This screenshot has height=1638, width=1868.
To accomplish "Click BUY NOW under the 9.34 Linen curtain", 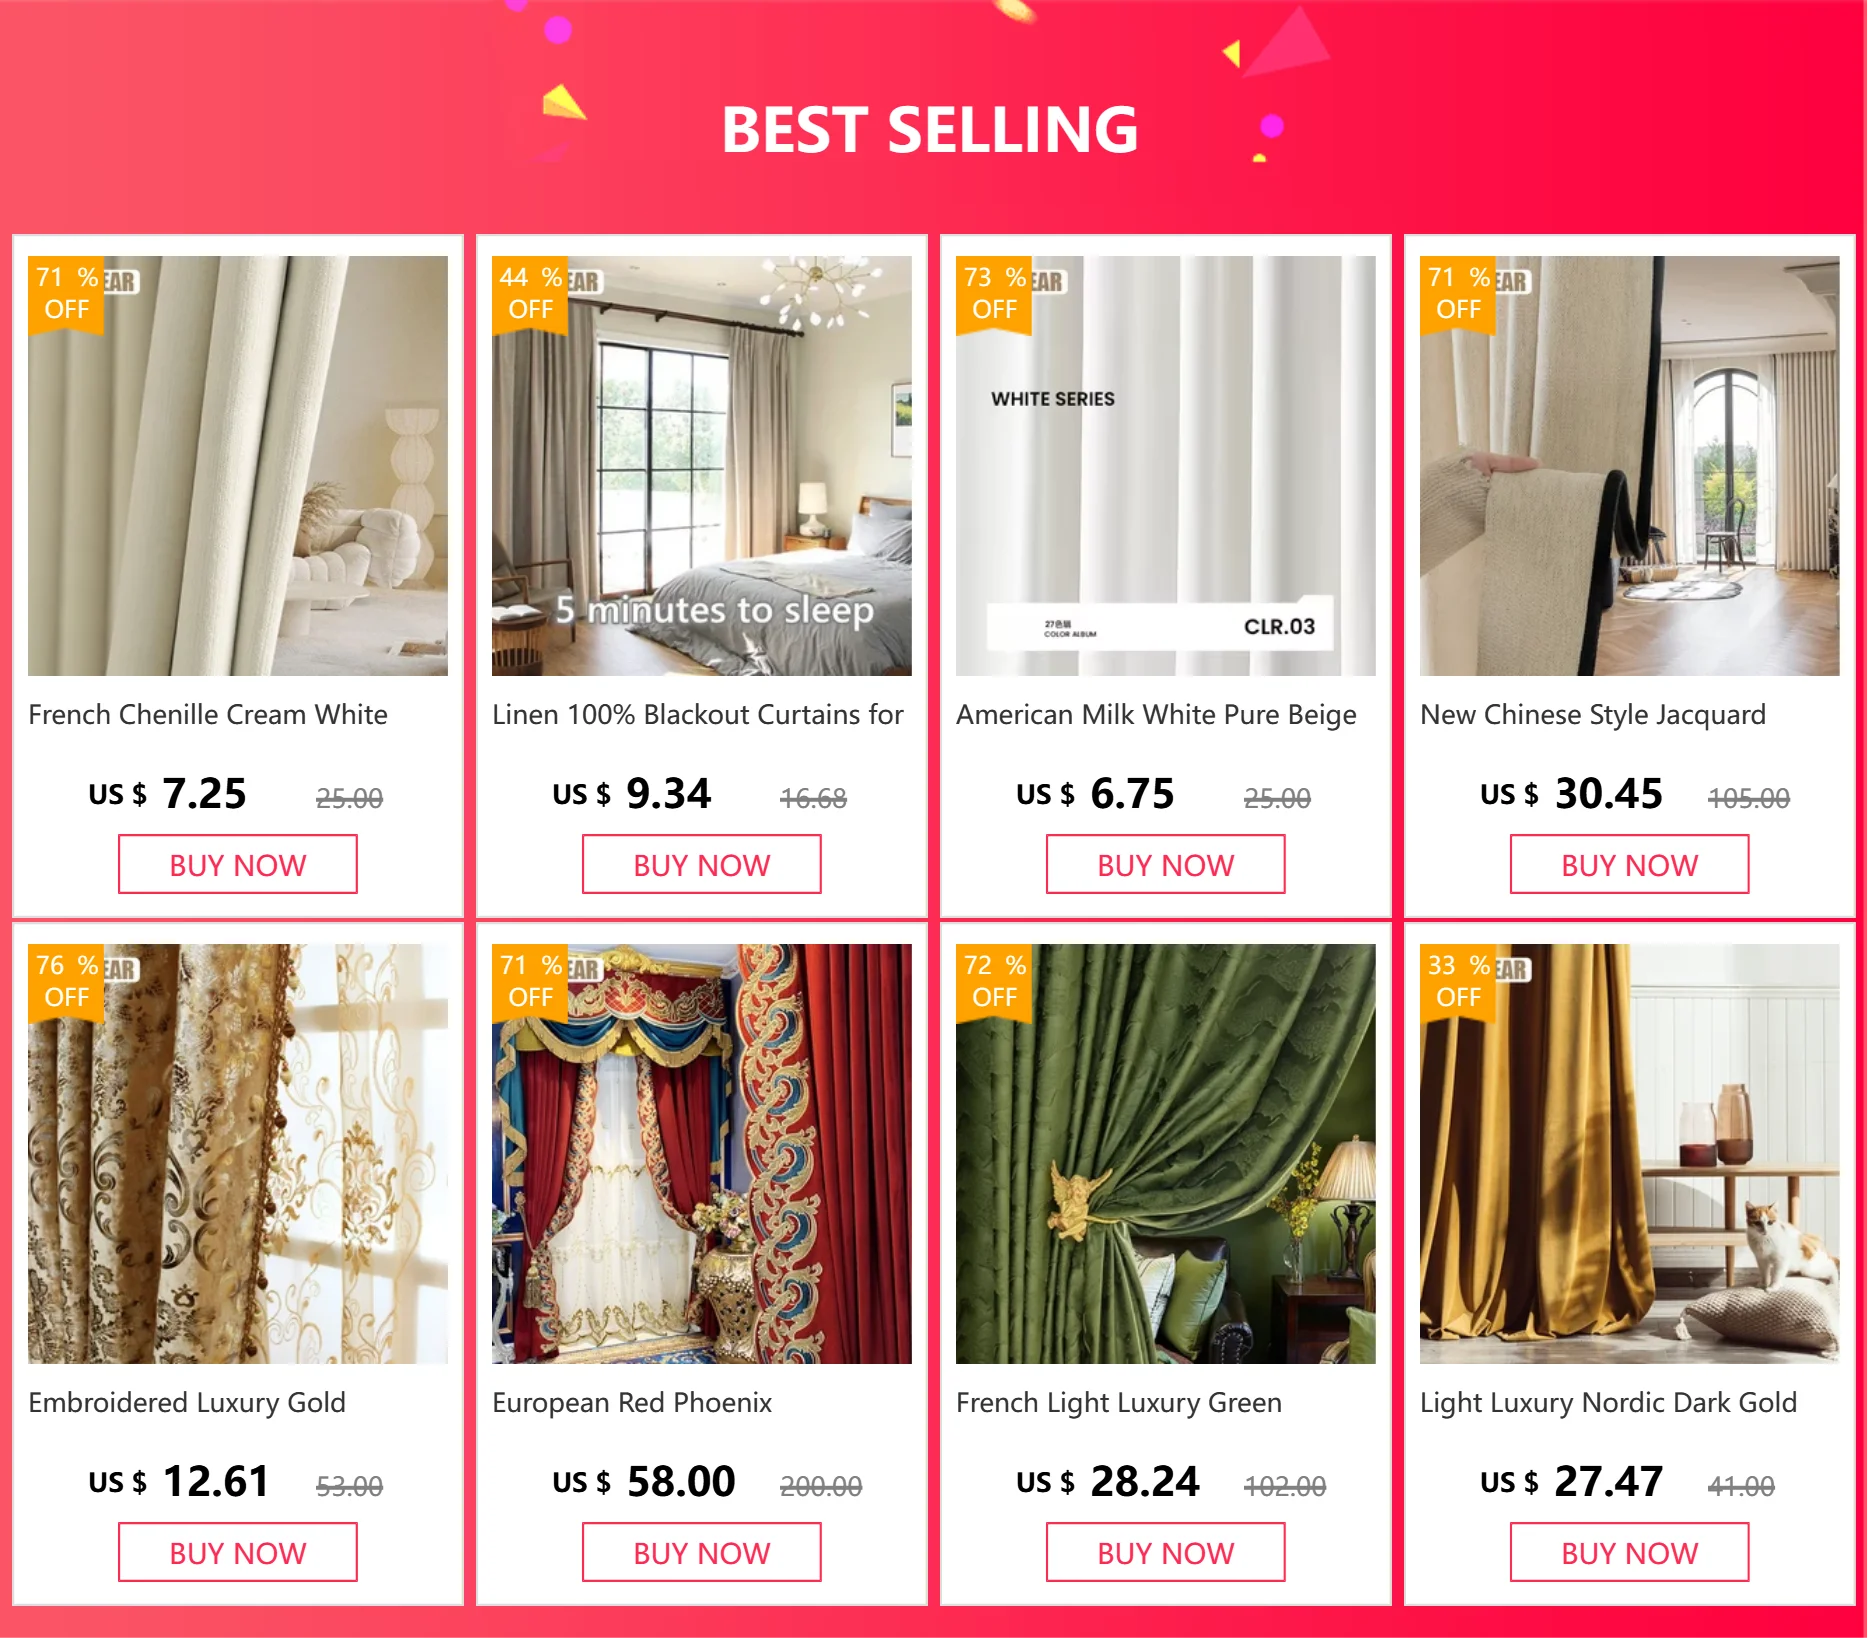I will (702, 865).
